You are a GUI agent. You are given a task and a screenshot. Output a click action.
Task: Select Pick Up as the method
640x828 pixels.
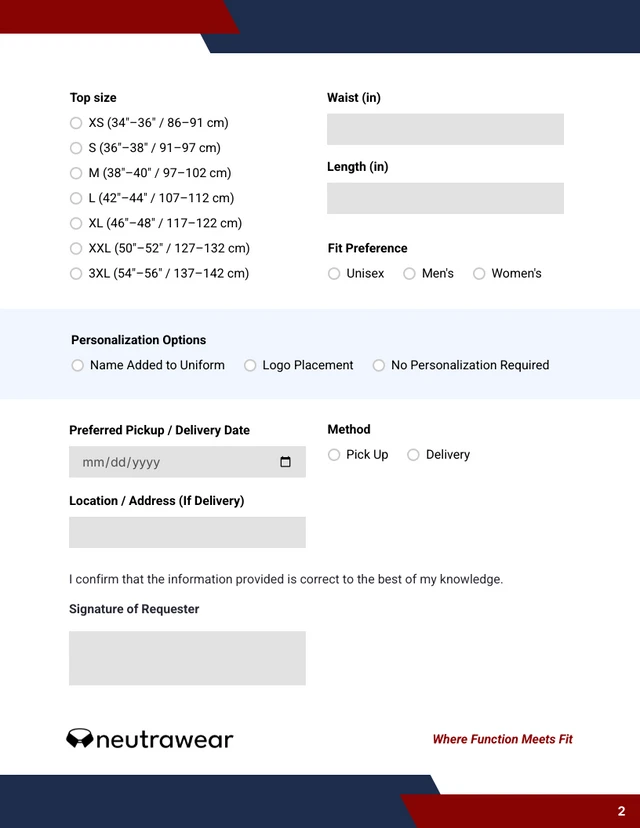pos(333,455)
